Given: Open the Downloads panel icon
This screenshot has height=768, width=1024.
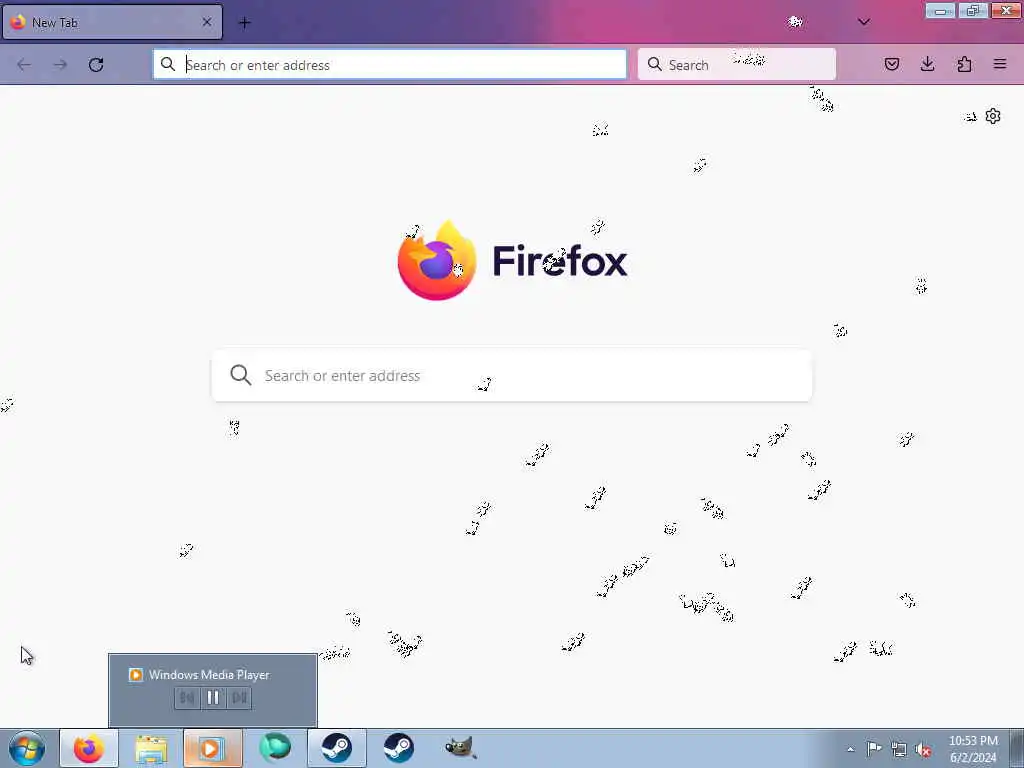Looking at the screenshot, I should pos(927,64).
